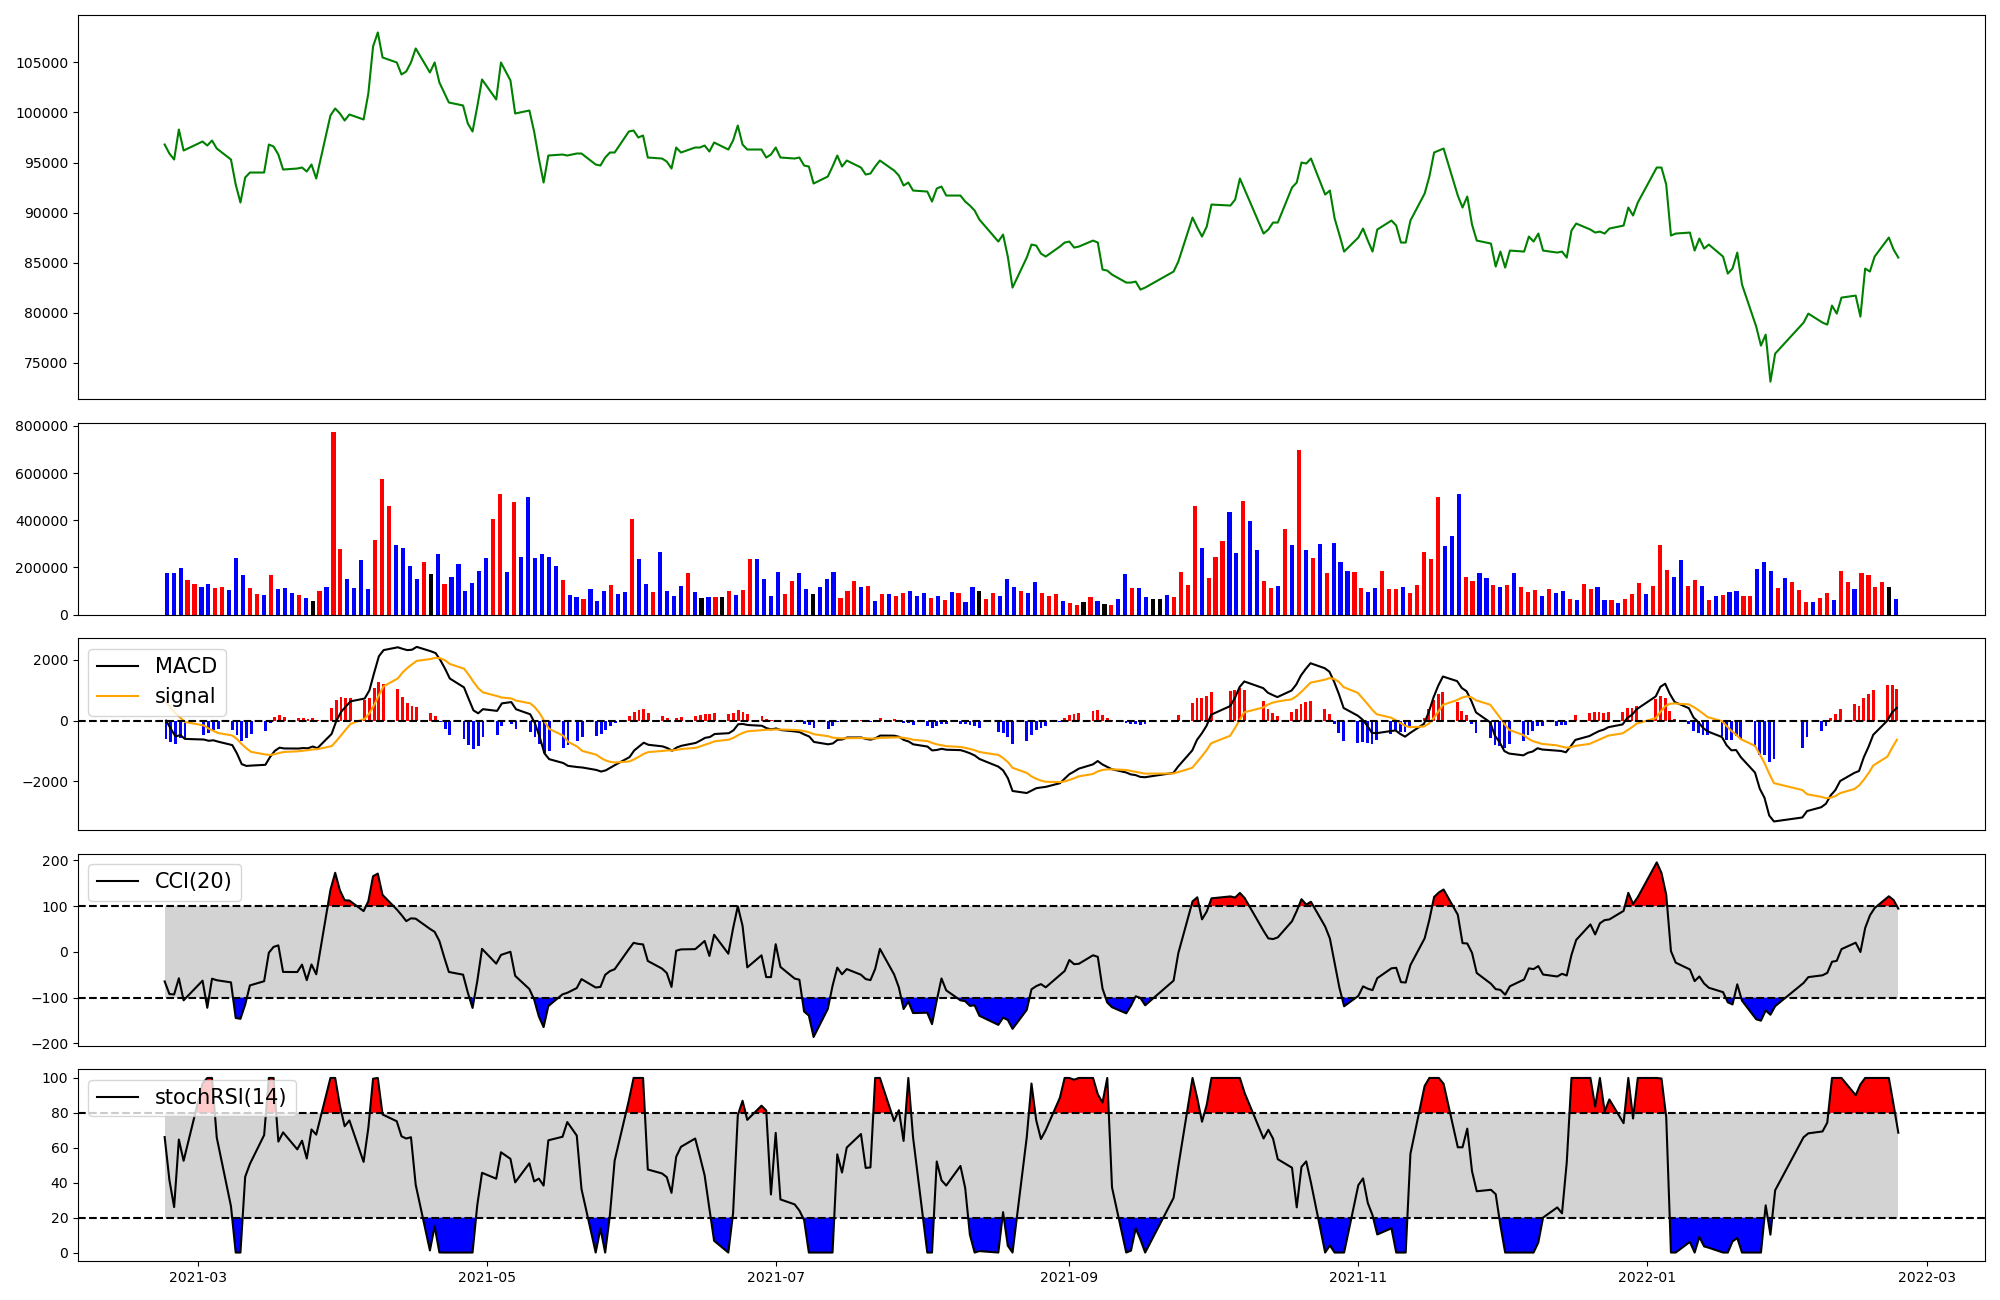
Task: Click the 2022-03 x-axis date label
Action: click(1926, 1277)
